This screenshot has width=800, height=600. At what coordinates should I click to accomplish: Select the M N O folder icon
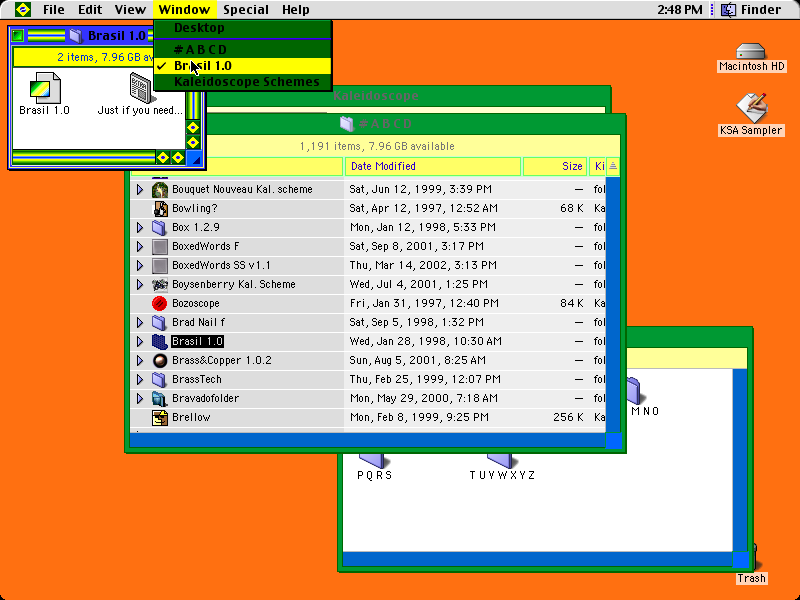pos(634,390)
